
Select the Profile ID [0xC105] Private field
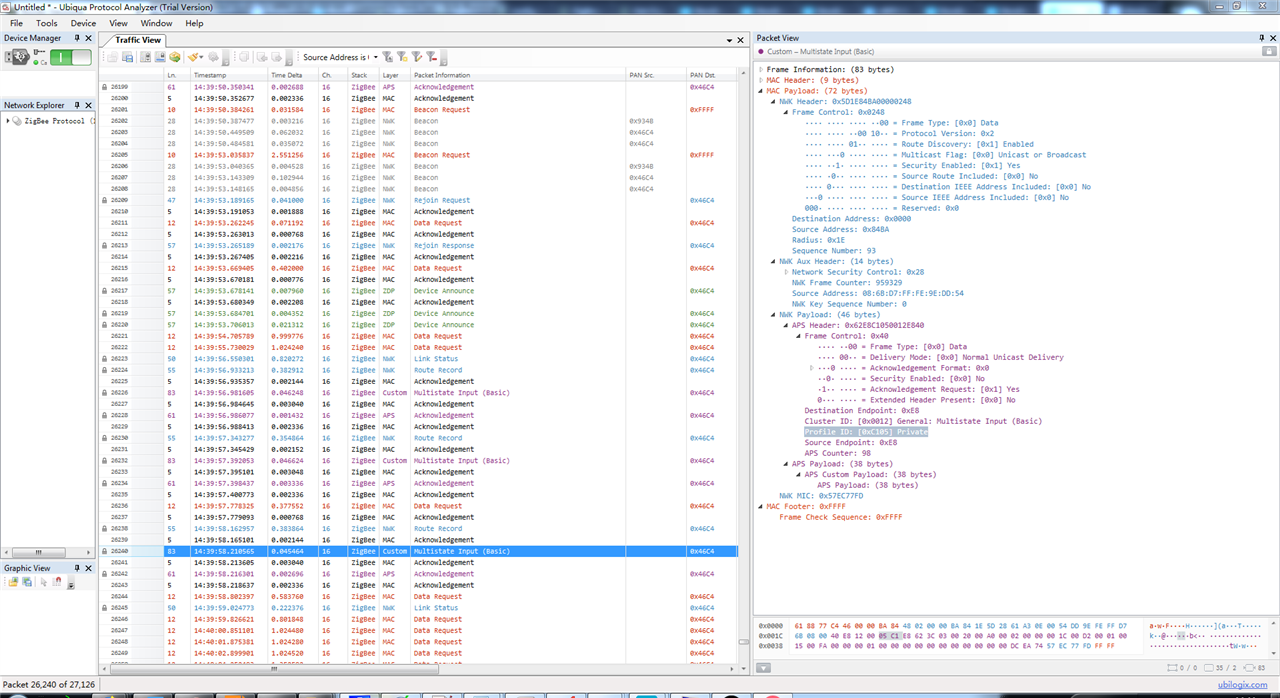(x=866, y=432)
